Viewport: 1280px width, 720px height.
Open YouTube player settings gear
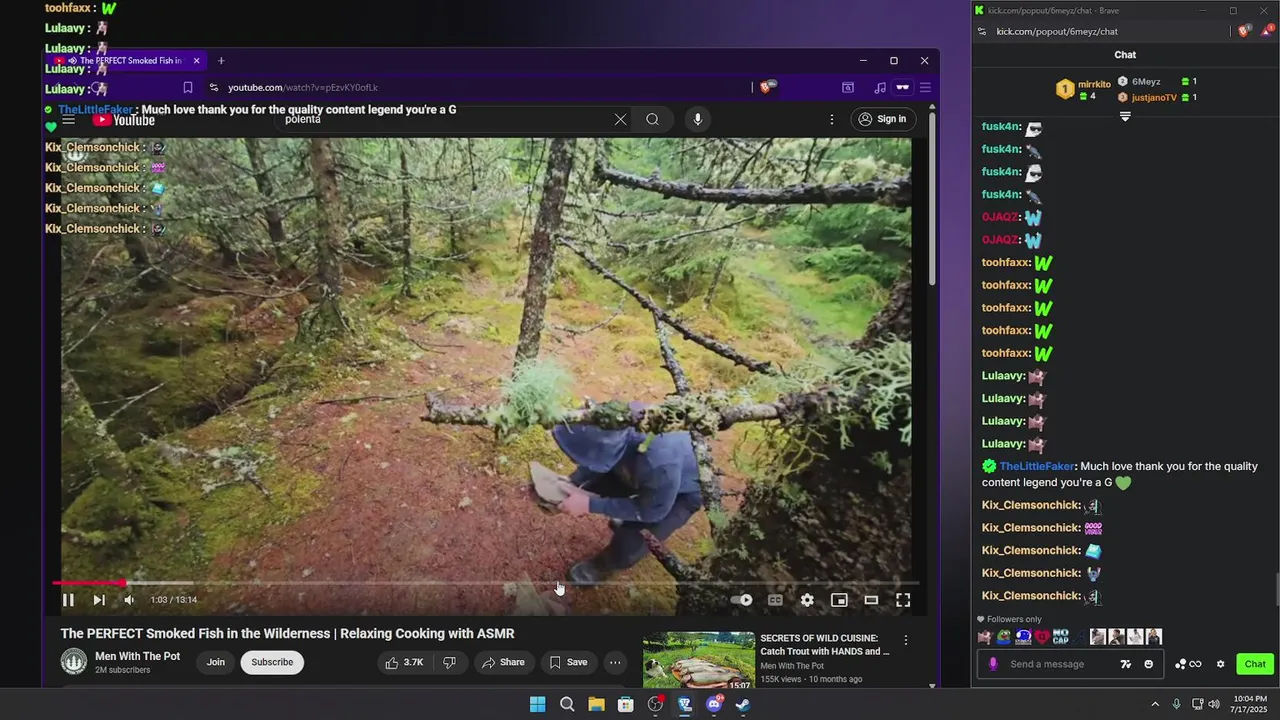coord(807,600)
